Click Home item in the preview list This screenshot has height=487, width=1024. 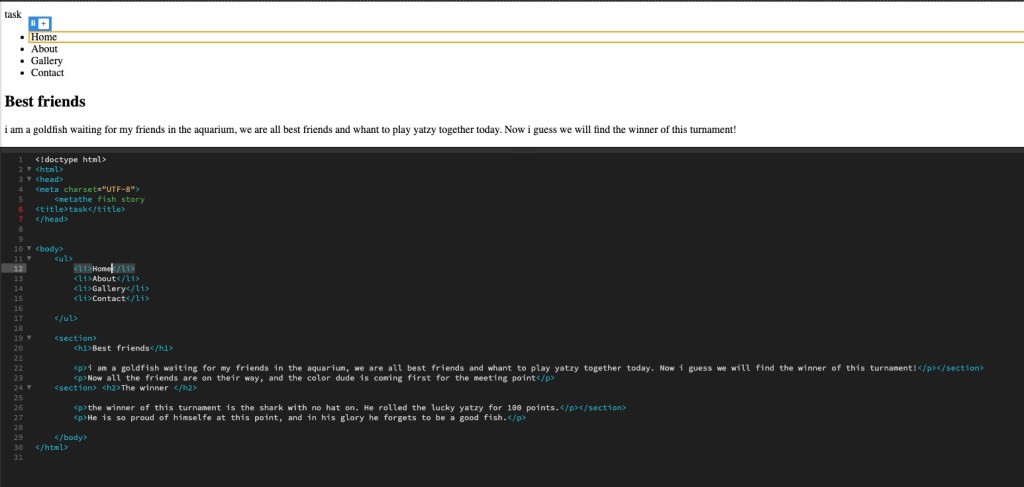click(x=44, y=37)
